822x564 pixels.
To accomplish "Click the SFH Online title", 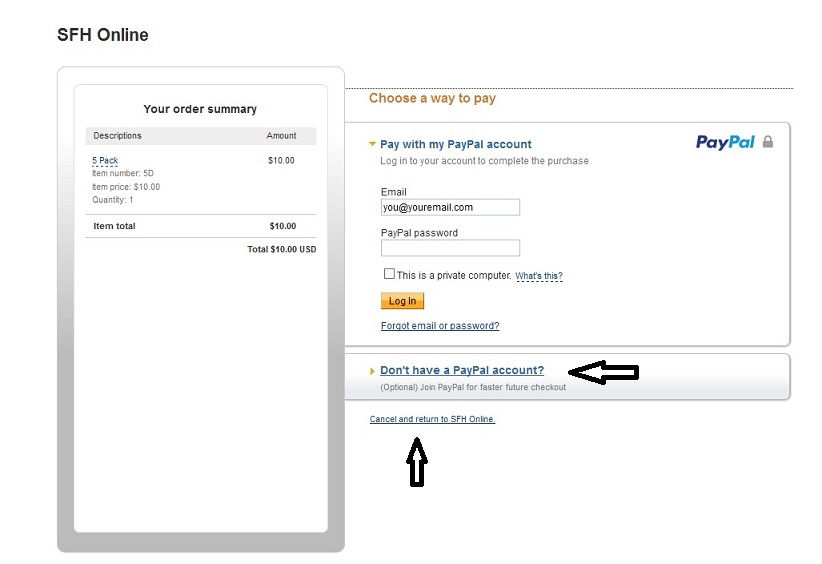I will click(x=103, y=35).
